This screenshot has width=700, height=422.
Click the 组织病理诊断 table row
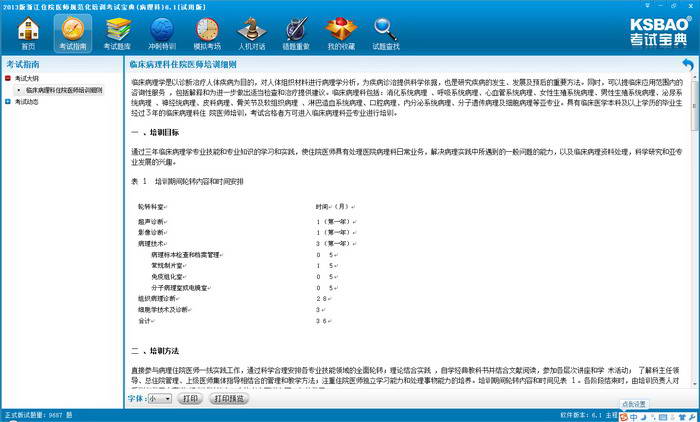pos(158,299)
